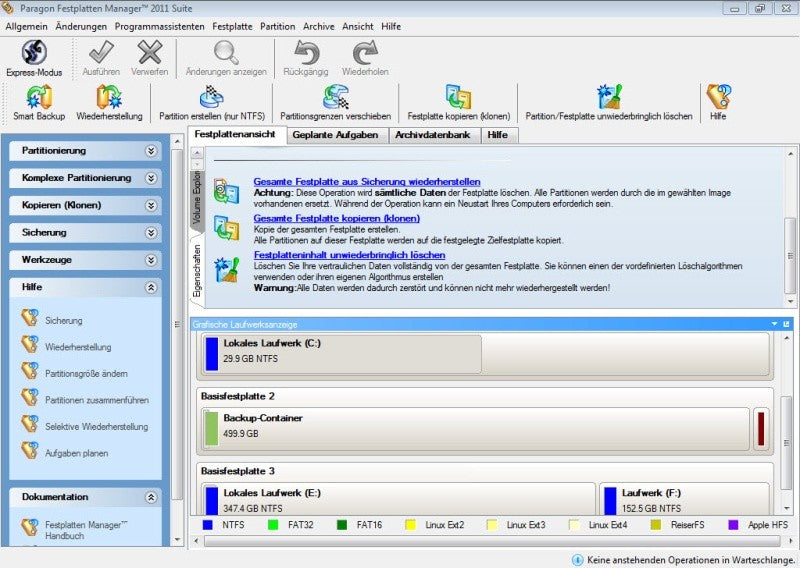
Task: Click the green FAT32 legend swatch
Action: click(273, 525)
